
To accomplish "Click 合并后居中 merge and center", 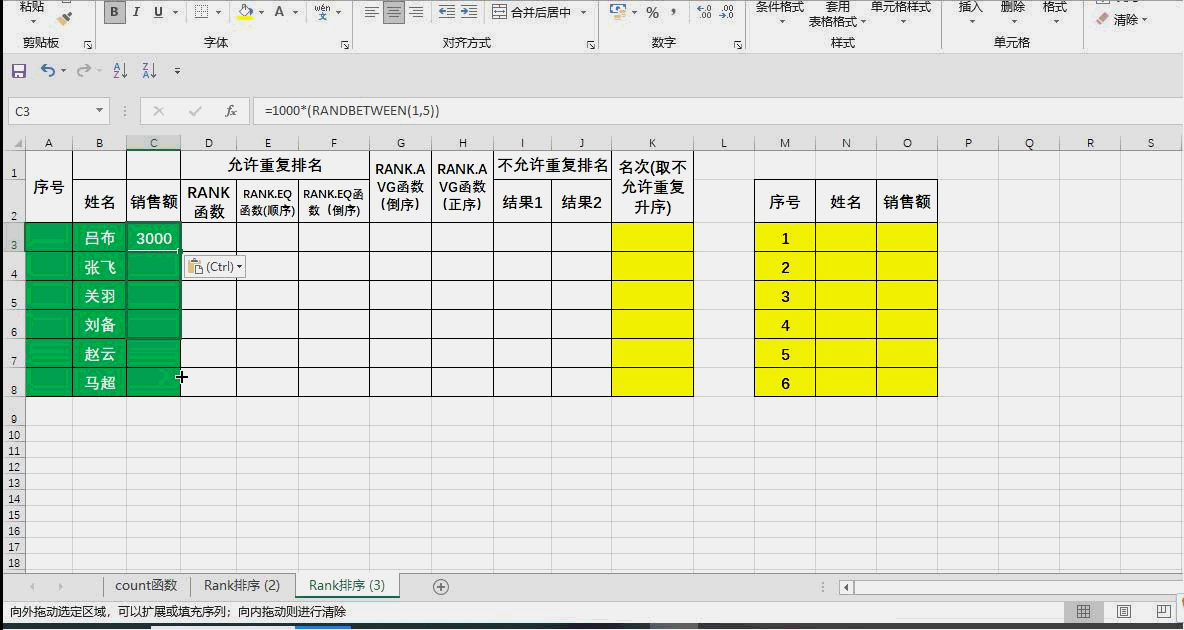I will tap(532, 11).
